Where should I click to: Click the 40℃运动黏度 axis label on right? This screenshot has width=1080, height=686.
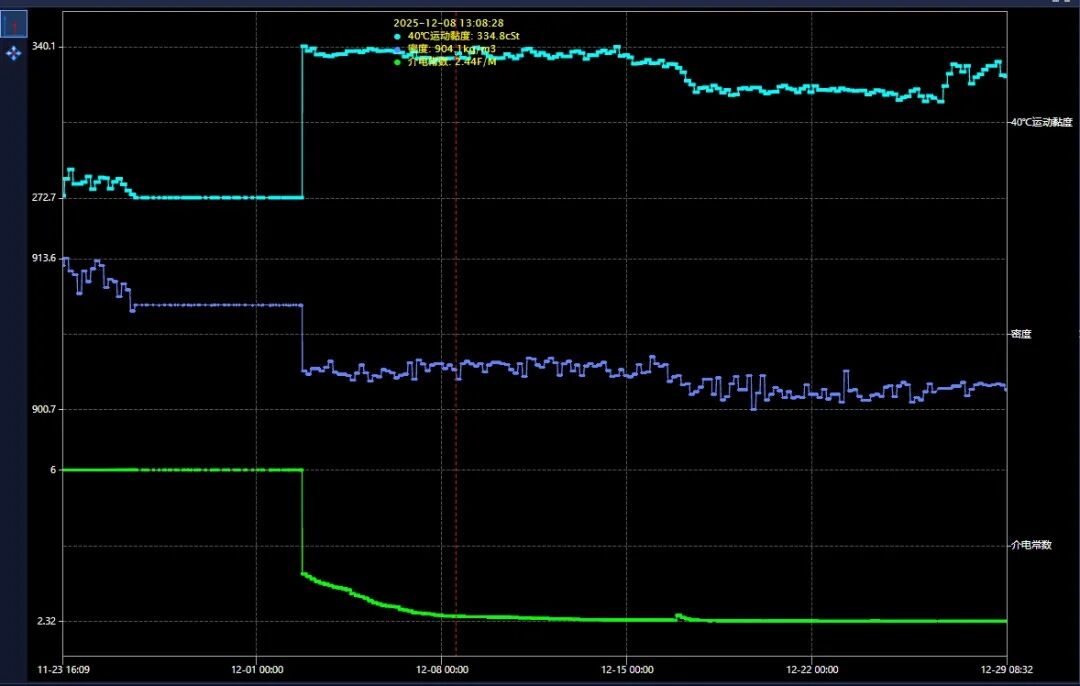tap(1043, 122)
